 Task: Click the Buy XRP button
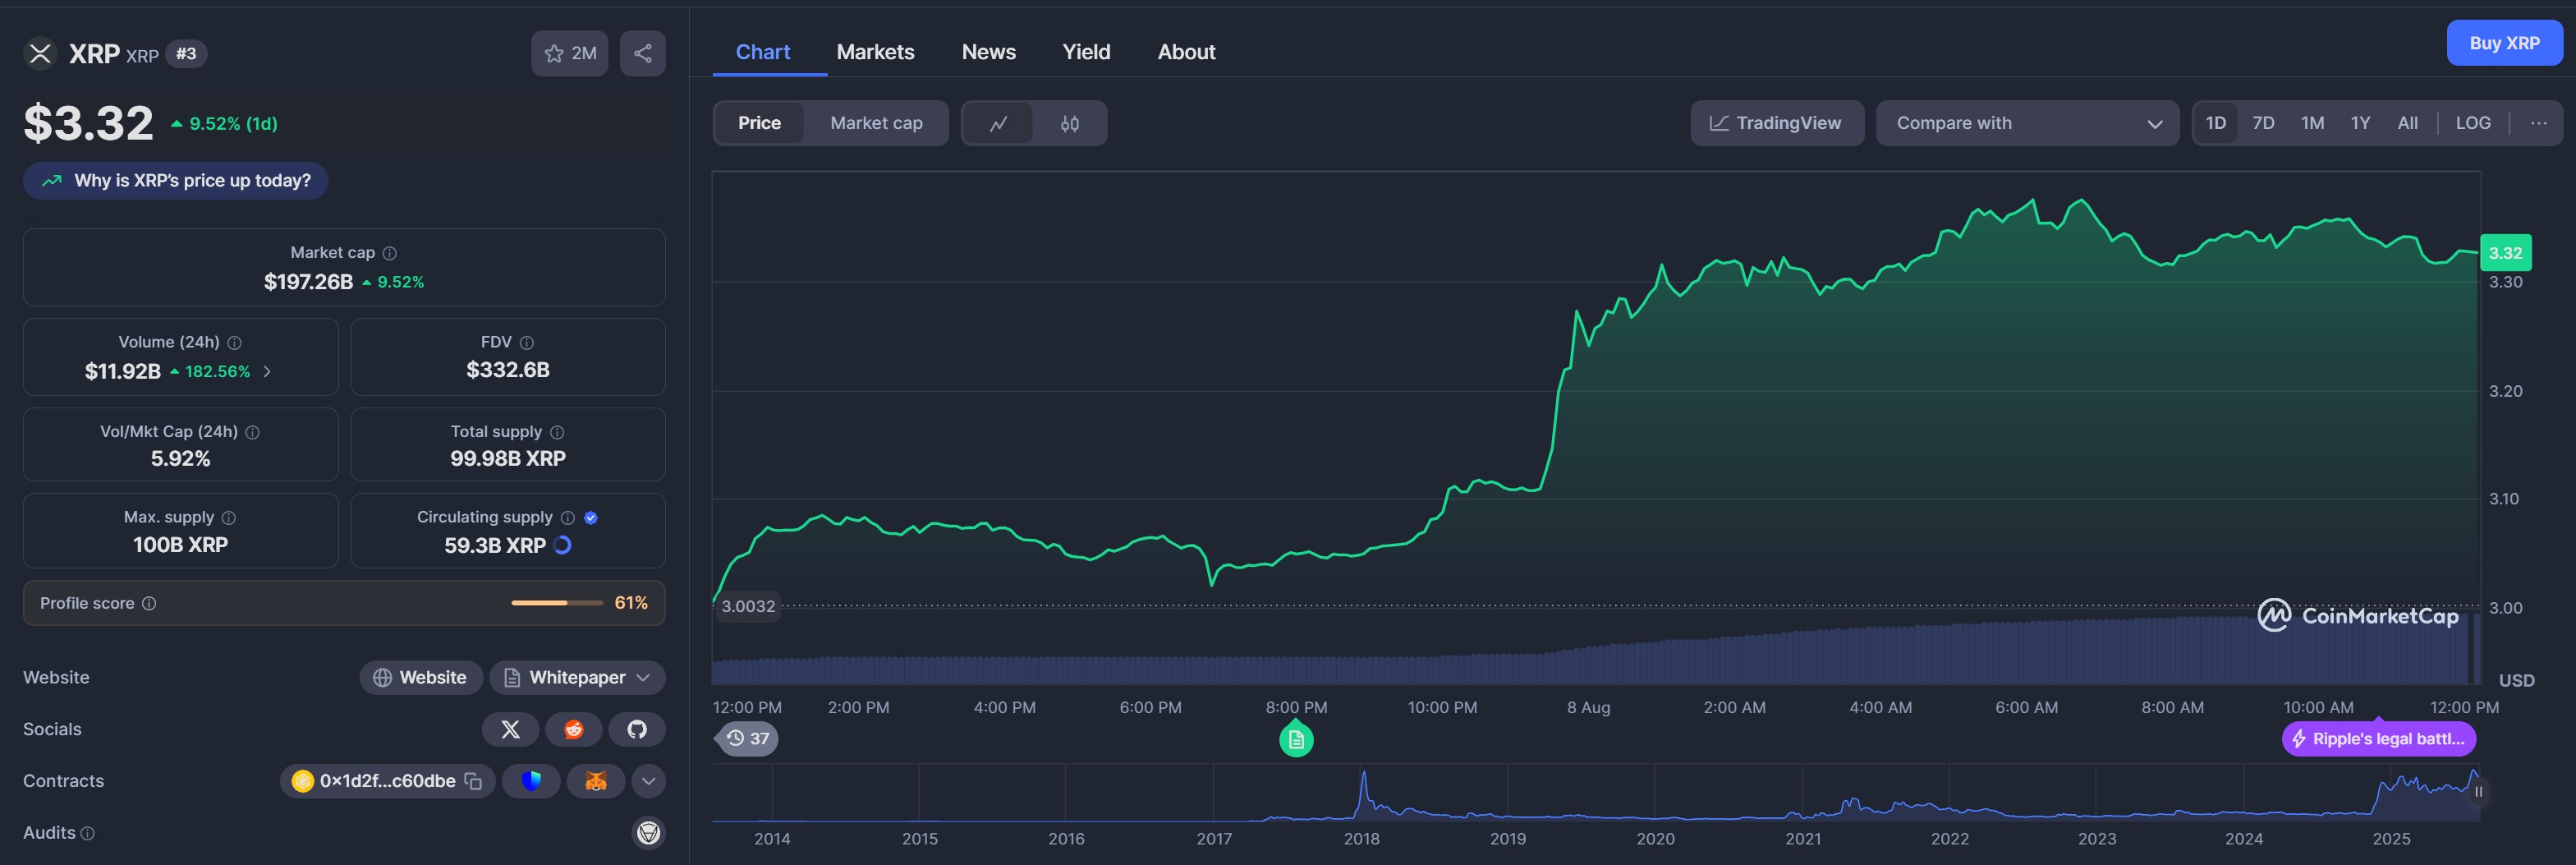click(2504, 42)
